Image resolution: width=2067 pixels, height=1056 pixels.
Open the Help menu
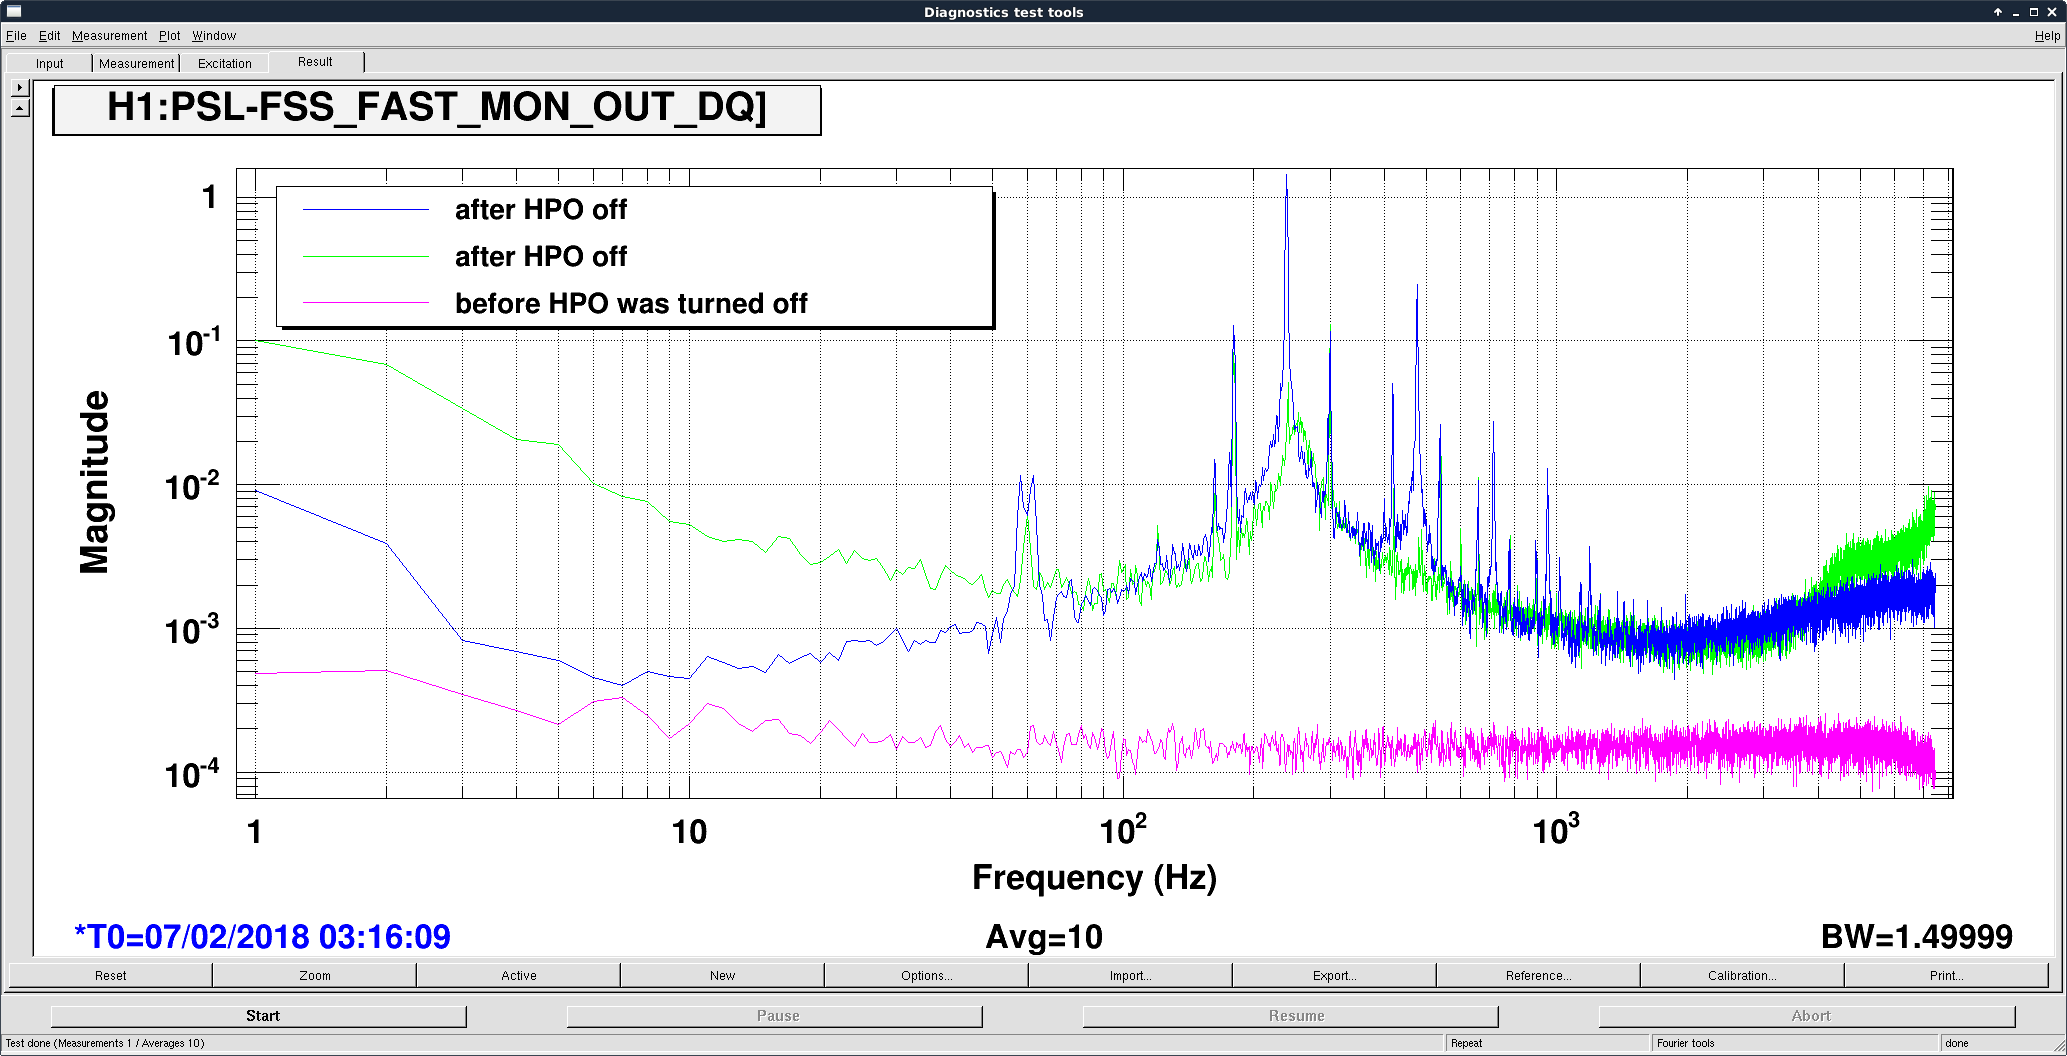tap(2047, 36)
